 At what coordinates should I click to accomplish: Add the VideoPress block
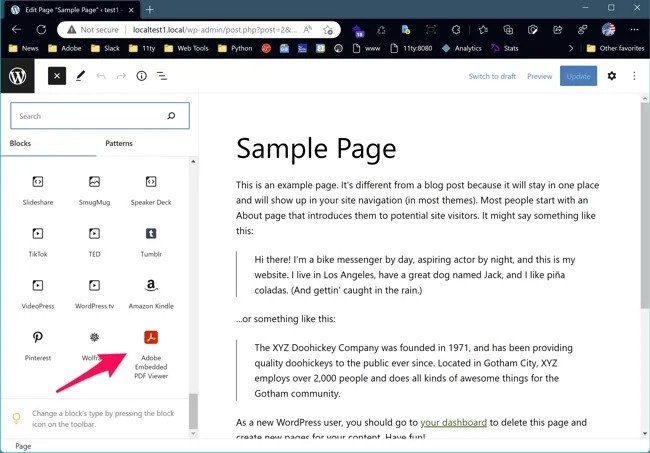coord(37,293)
